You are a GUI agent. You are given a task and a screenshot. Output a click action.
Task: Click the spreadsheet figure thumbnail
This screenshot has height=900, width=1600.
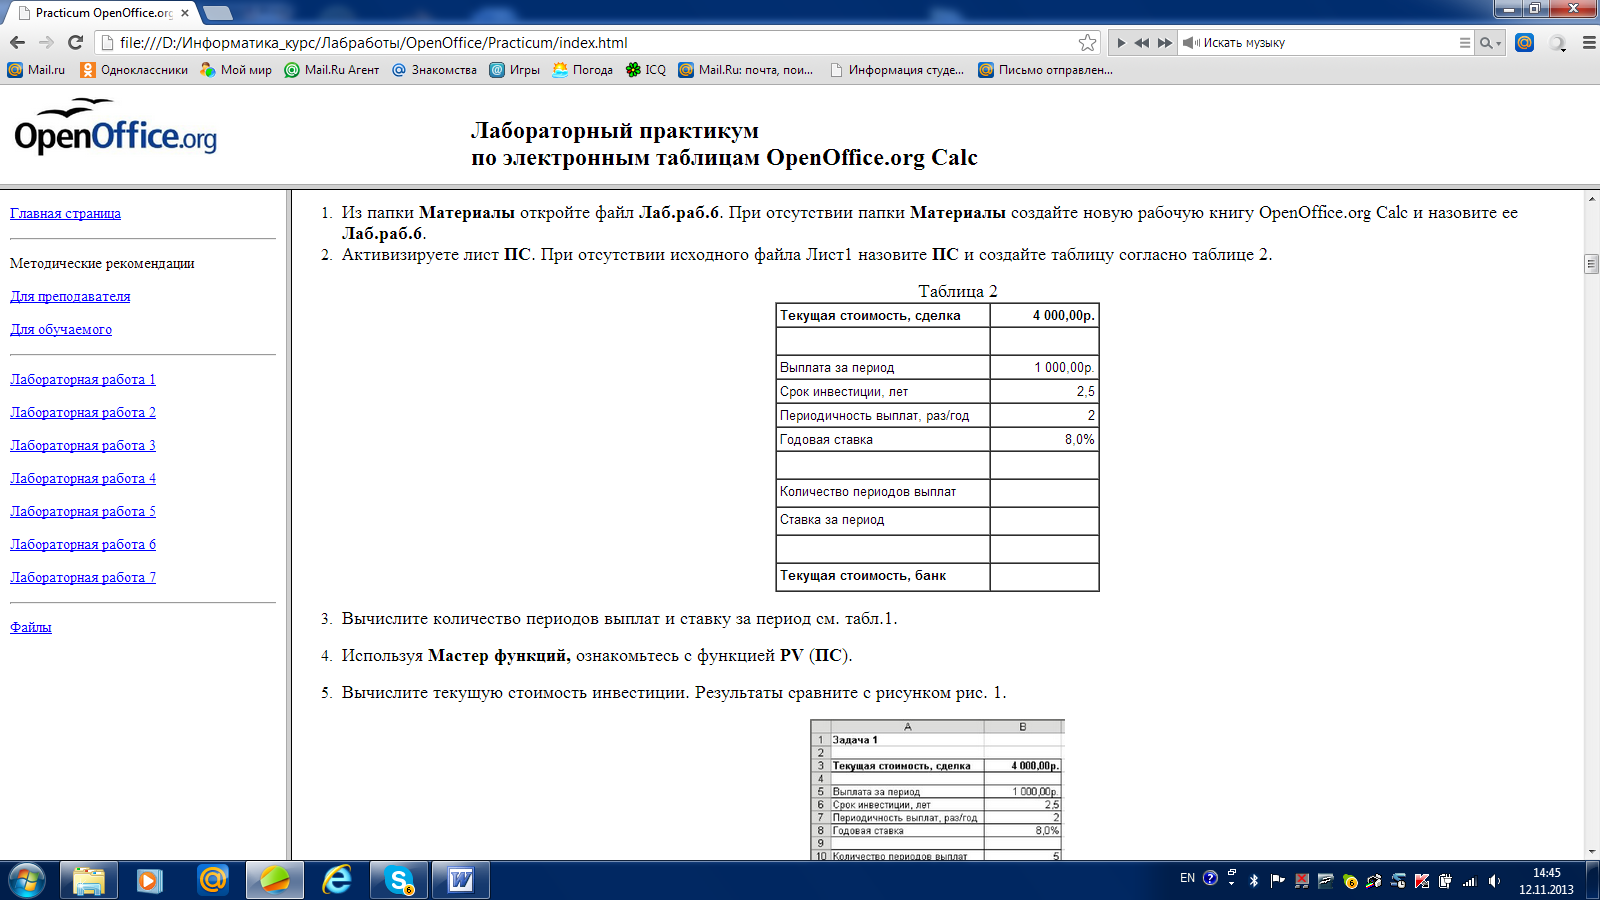[937, 790]
